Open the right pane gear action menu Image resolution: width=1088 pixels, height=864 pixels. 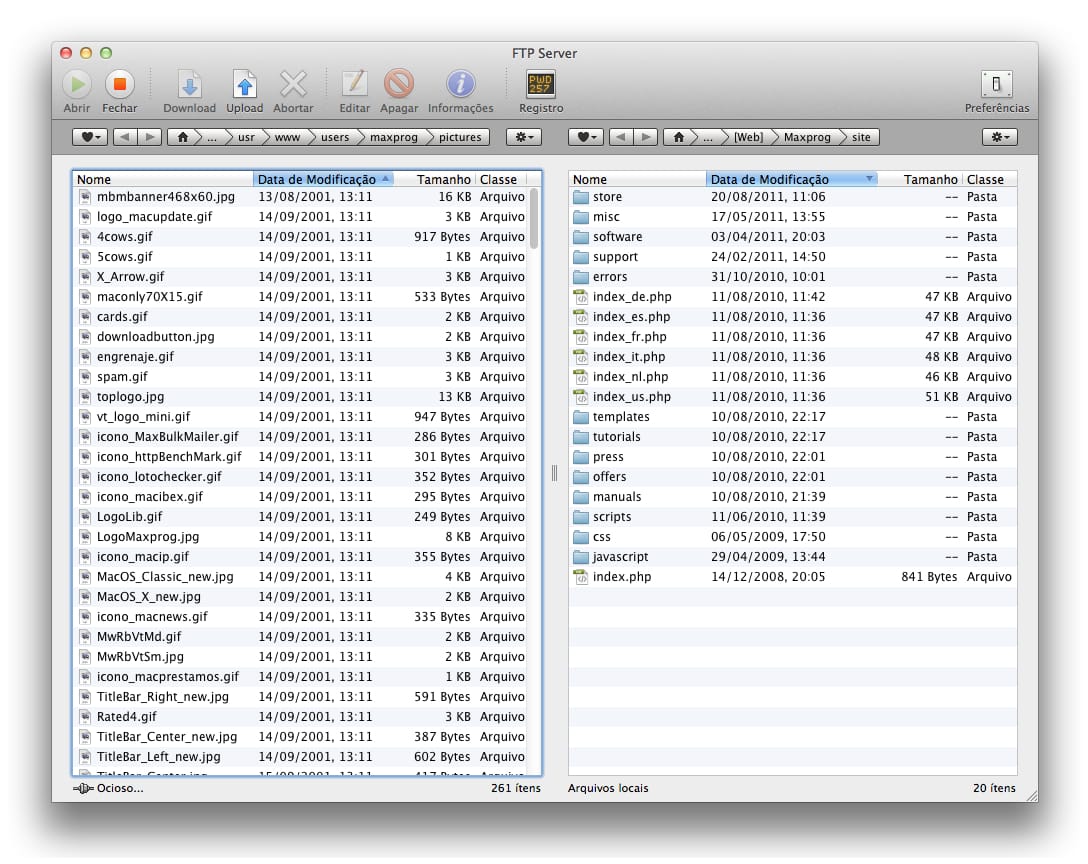[x=999, y=137]
